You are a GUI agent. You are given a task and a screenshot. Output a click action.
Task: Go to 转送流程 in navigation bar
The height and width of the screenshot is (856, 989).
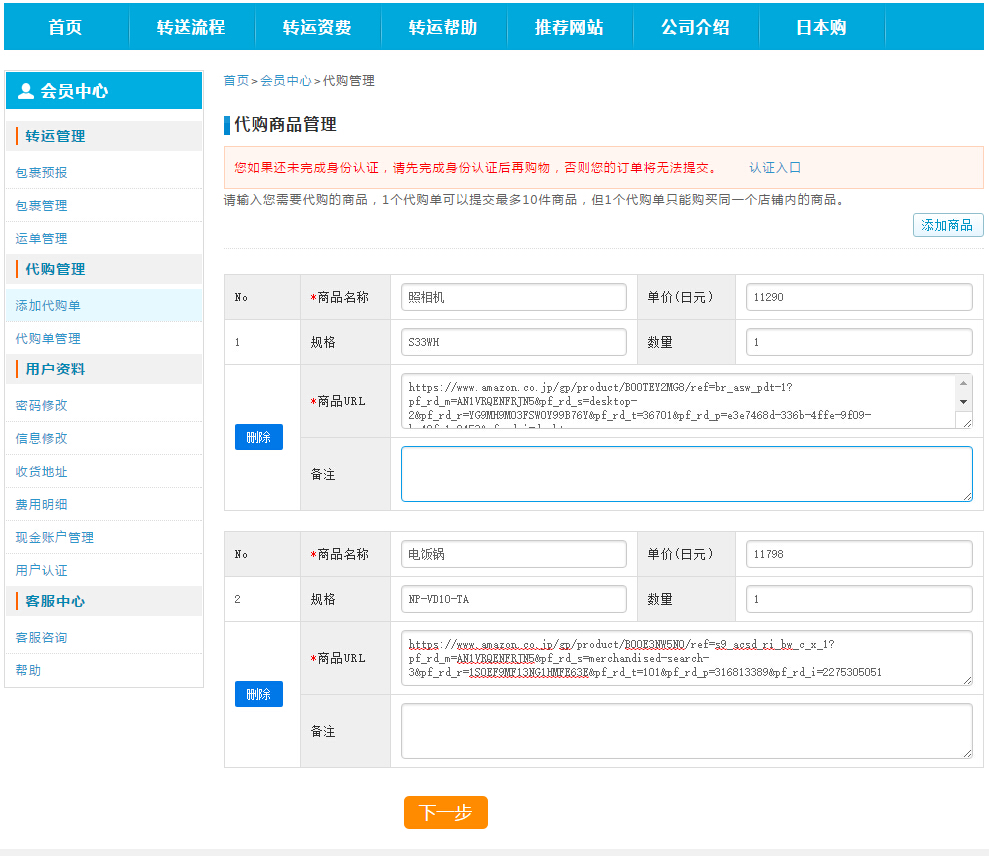pos(191,27)
